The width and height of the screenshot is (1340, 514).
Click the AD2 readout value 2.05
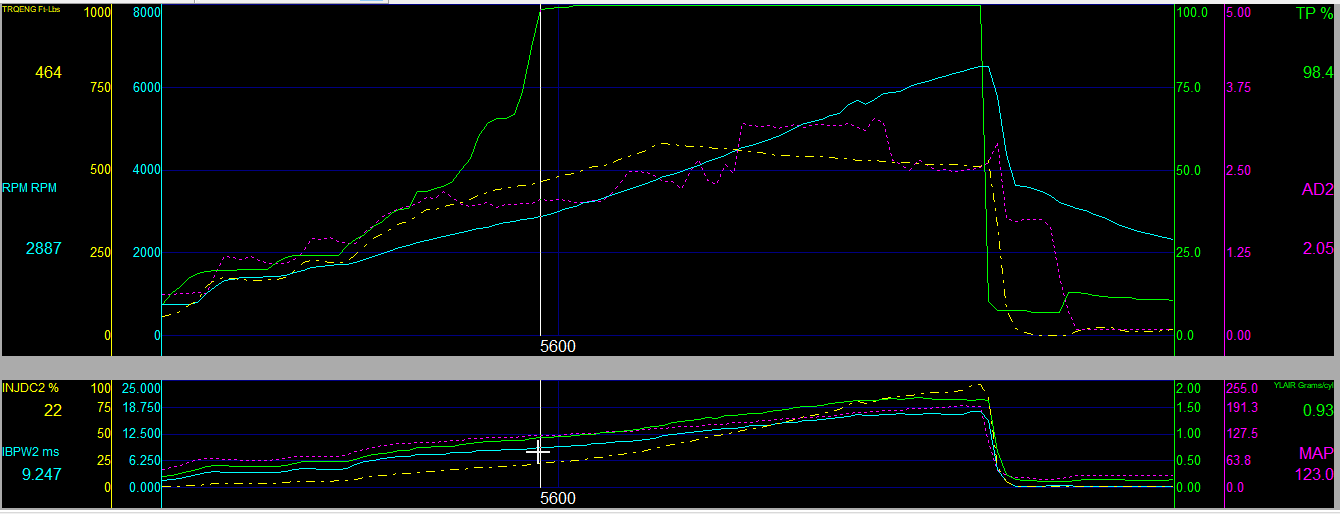pyautogui.click(x=1318, y=248)
